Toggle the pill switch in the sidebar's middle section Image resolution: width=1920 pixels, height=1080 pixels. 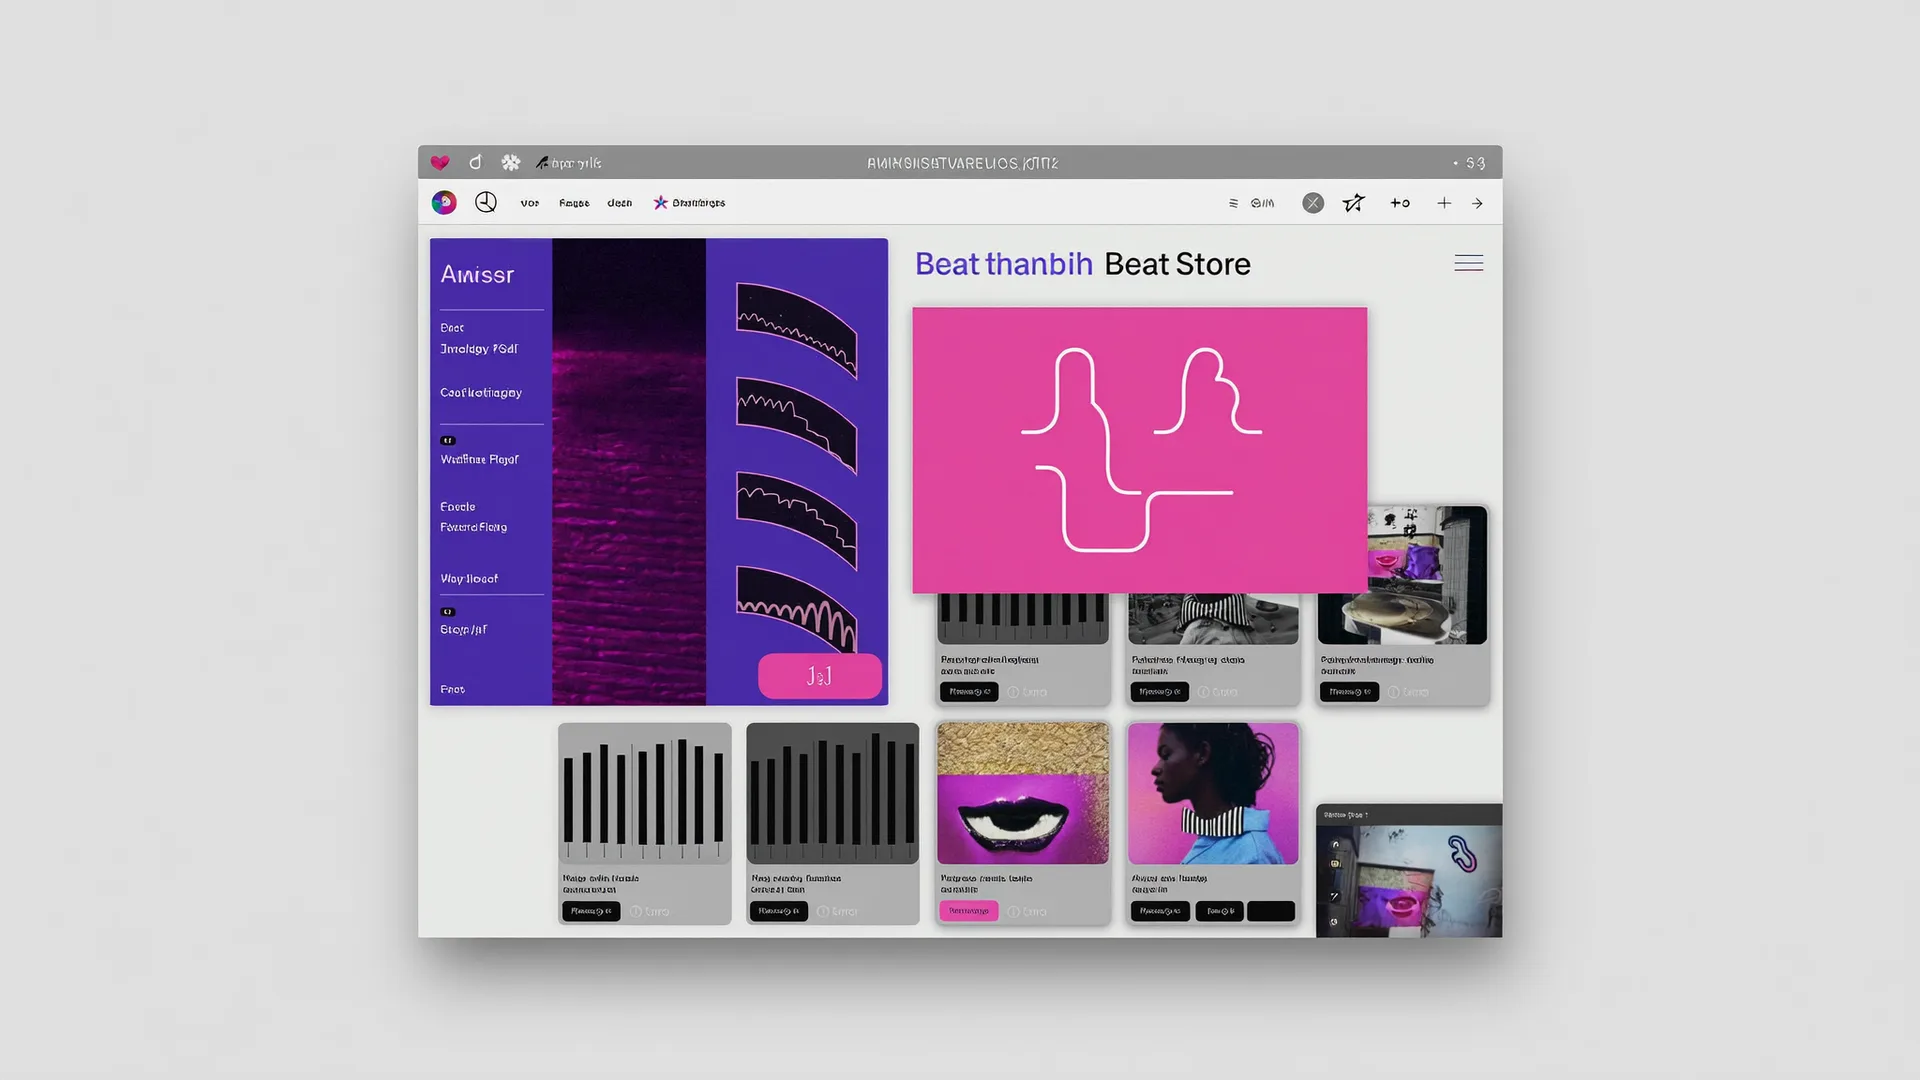pyautogui.click(x=448, y=441)
